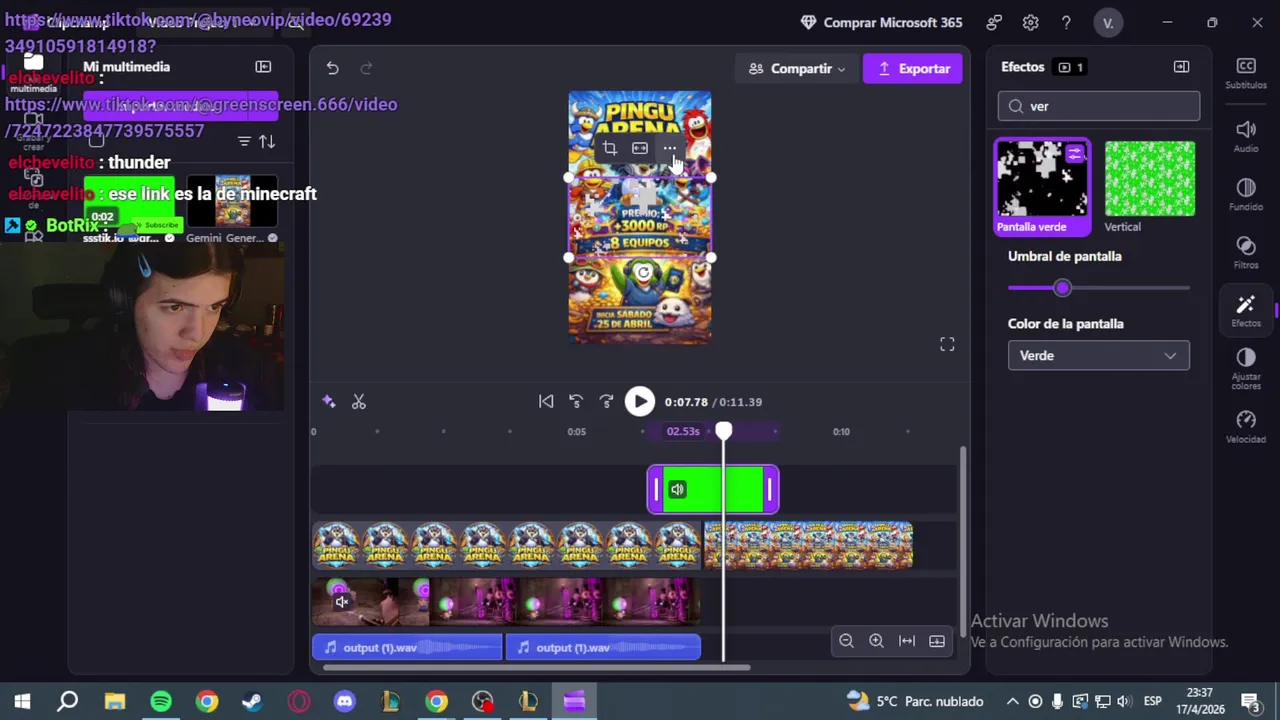Open Steam from the taskbar

(x=252, y=701)
